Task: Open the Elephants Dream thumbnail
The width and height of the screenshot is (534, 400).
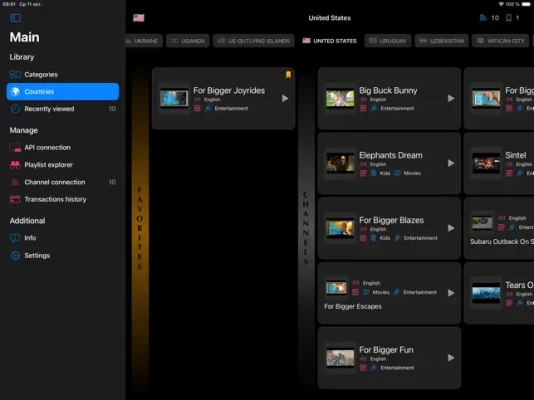Action: [340, 163]
